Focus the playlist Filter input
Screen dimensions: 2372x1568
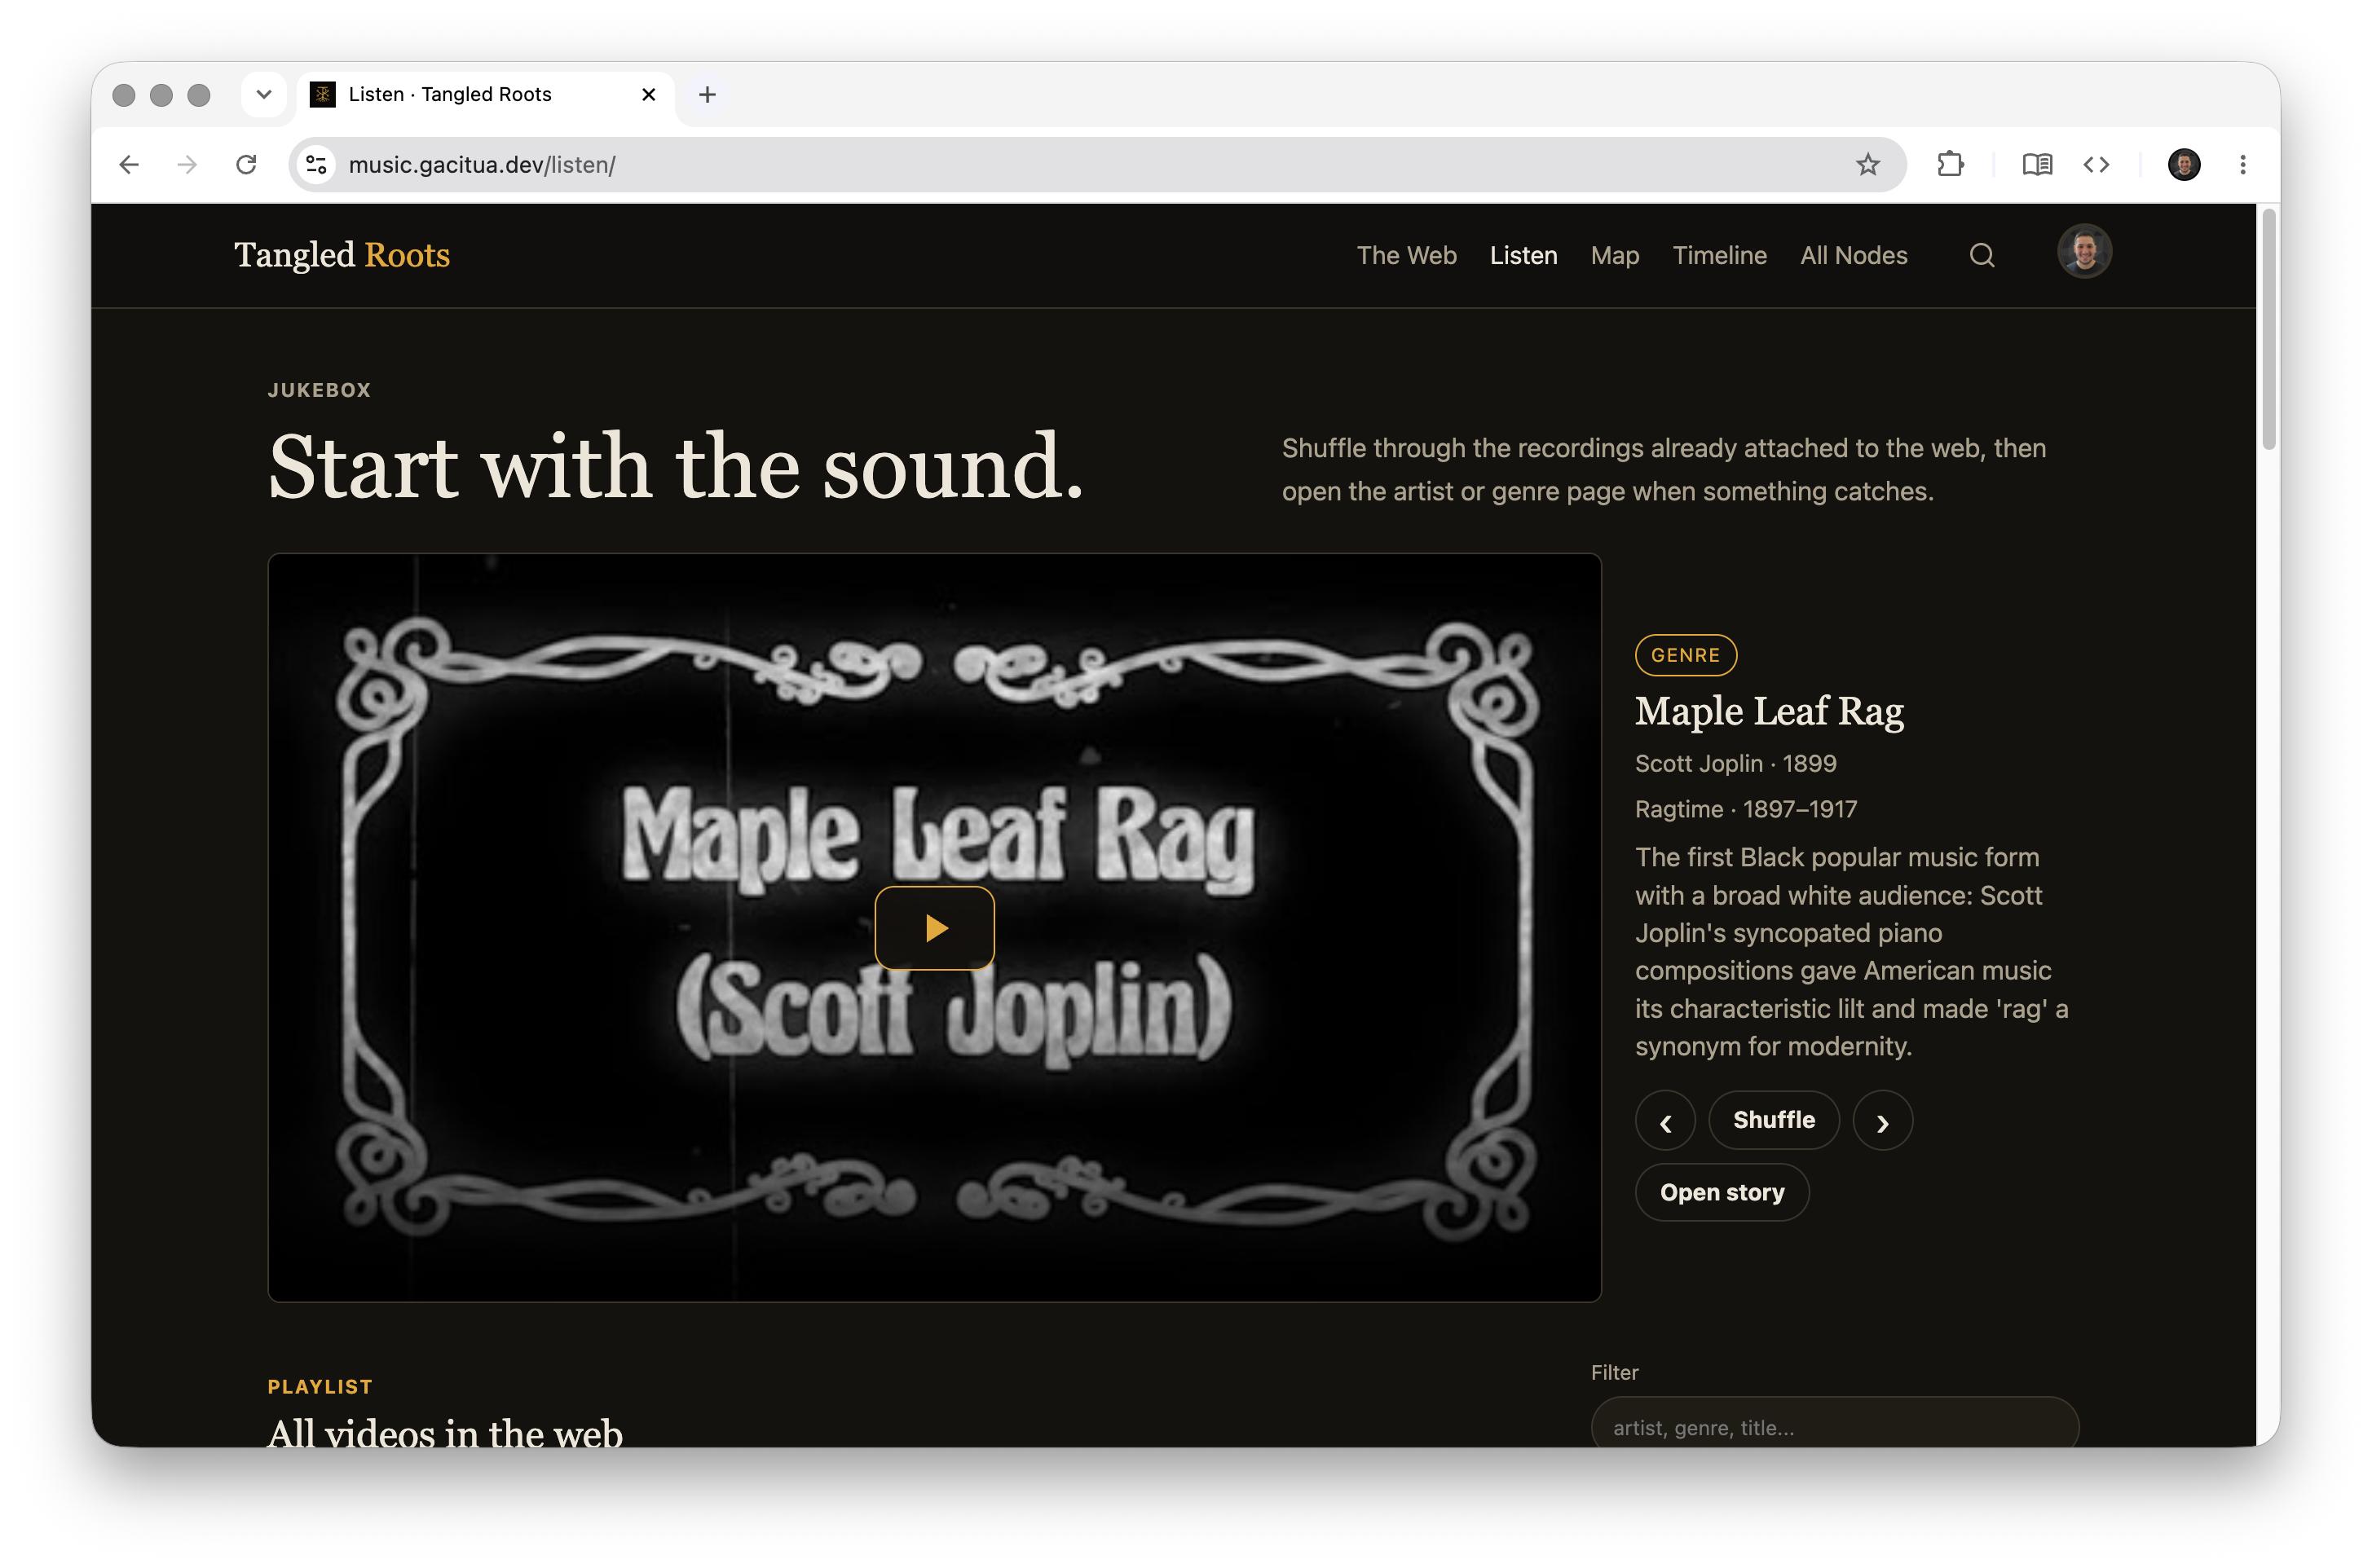[1834, 1423]
